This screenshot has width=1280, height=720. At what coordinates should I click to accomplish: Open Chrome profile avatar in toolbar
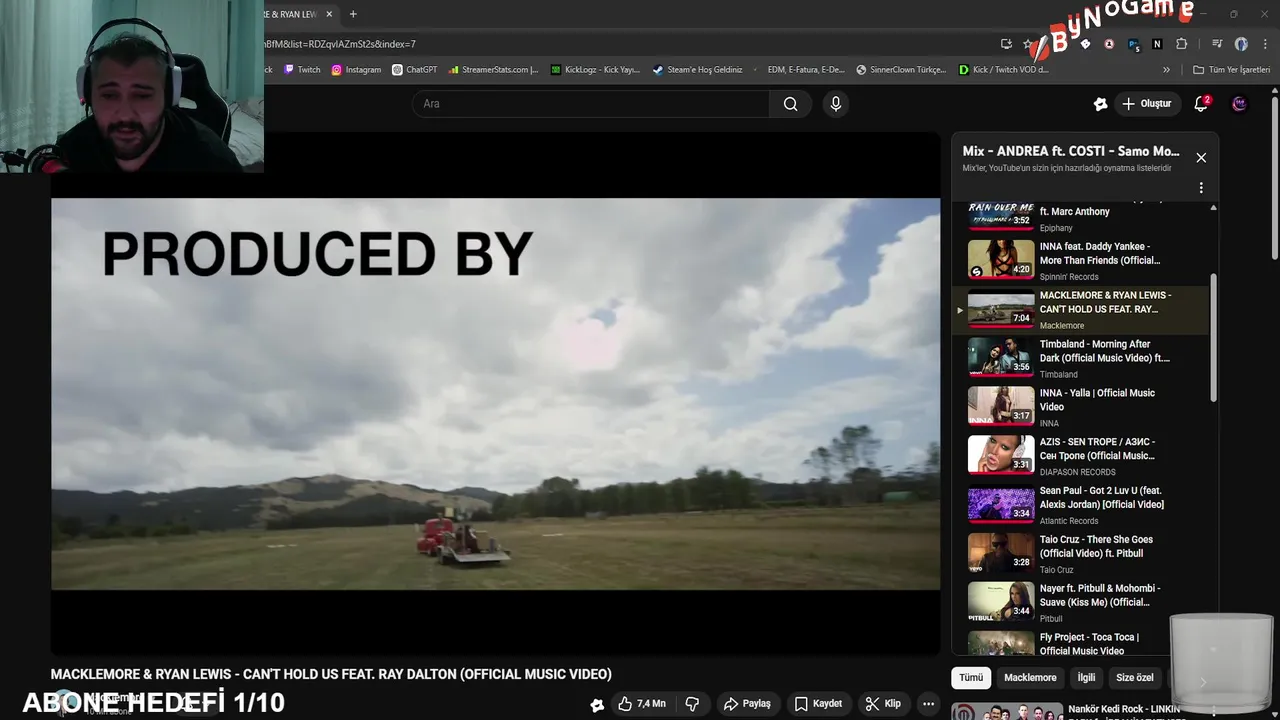[1241, 44]
